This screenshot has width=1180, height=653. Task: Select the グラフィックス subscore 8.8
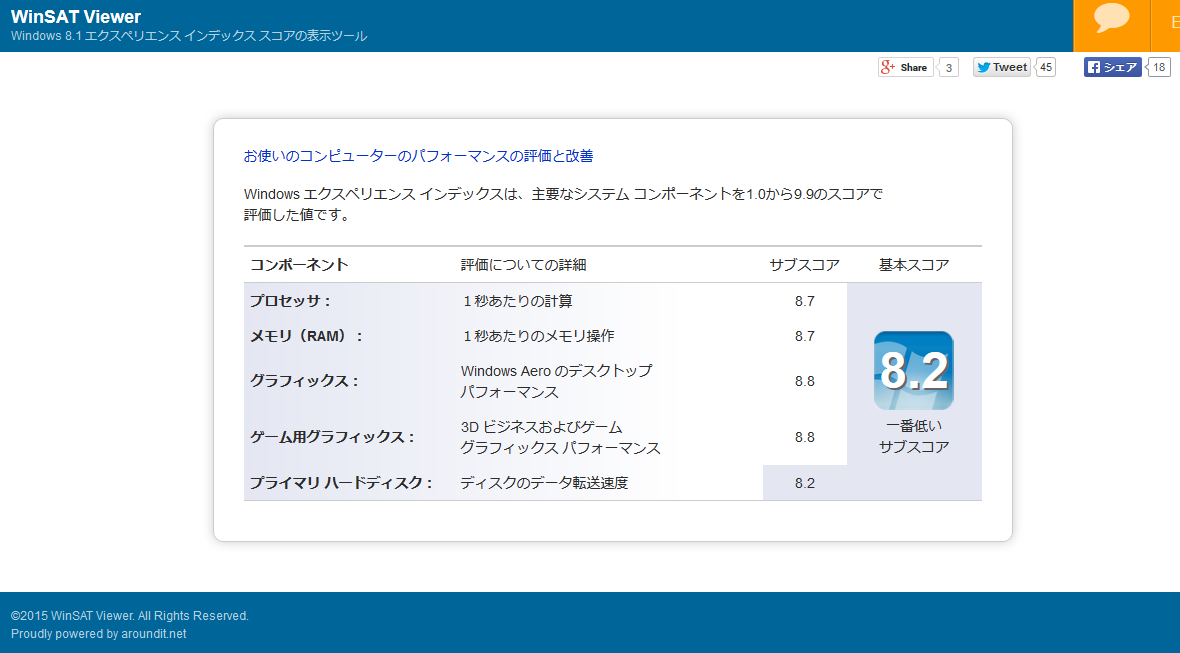(x=804, y=381)
